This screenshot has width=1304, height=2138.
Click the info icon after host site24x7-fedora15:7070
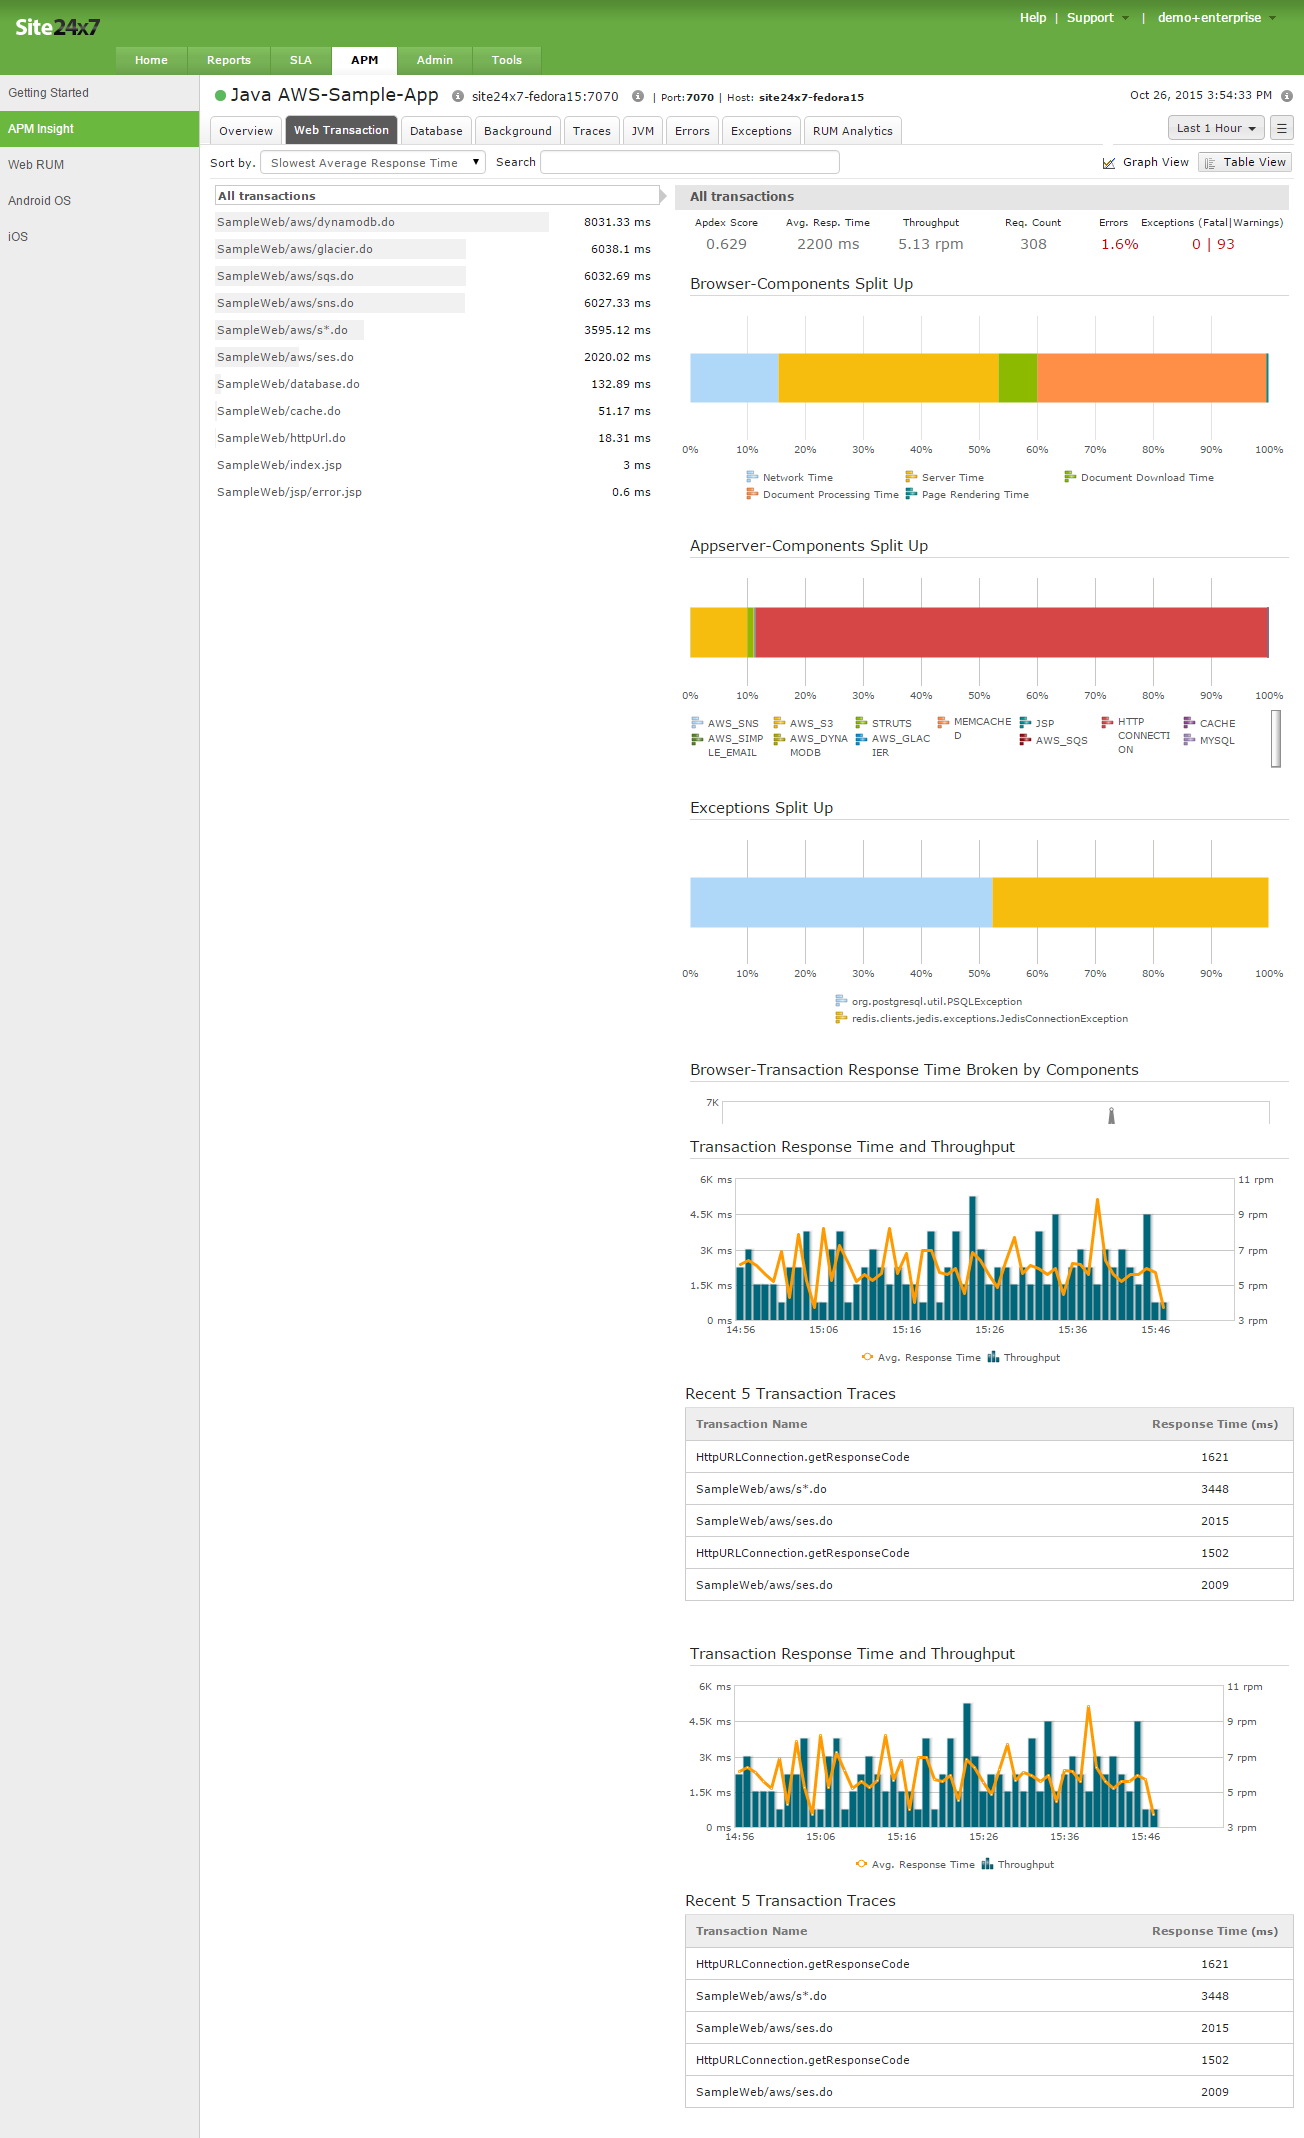coord(638,97)
